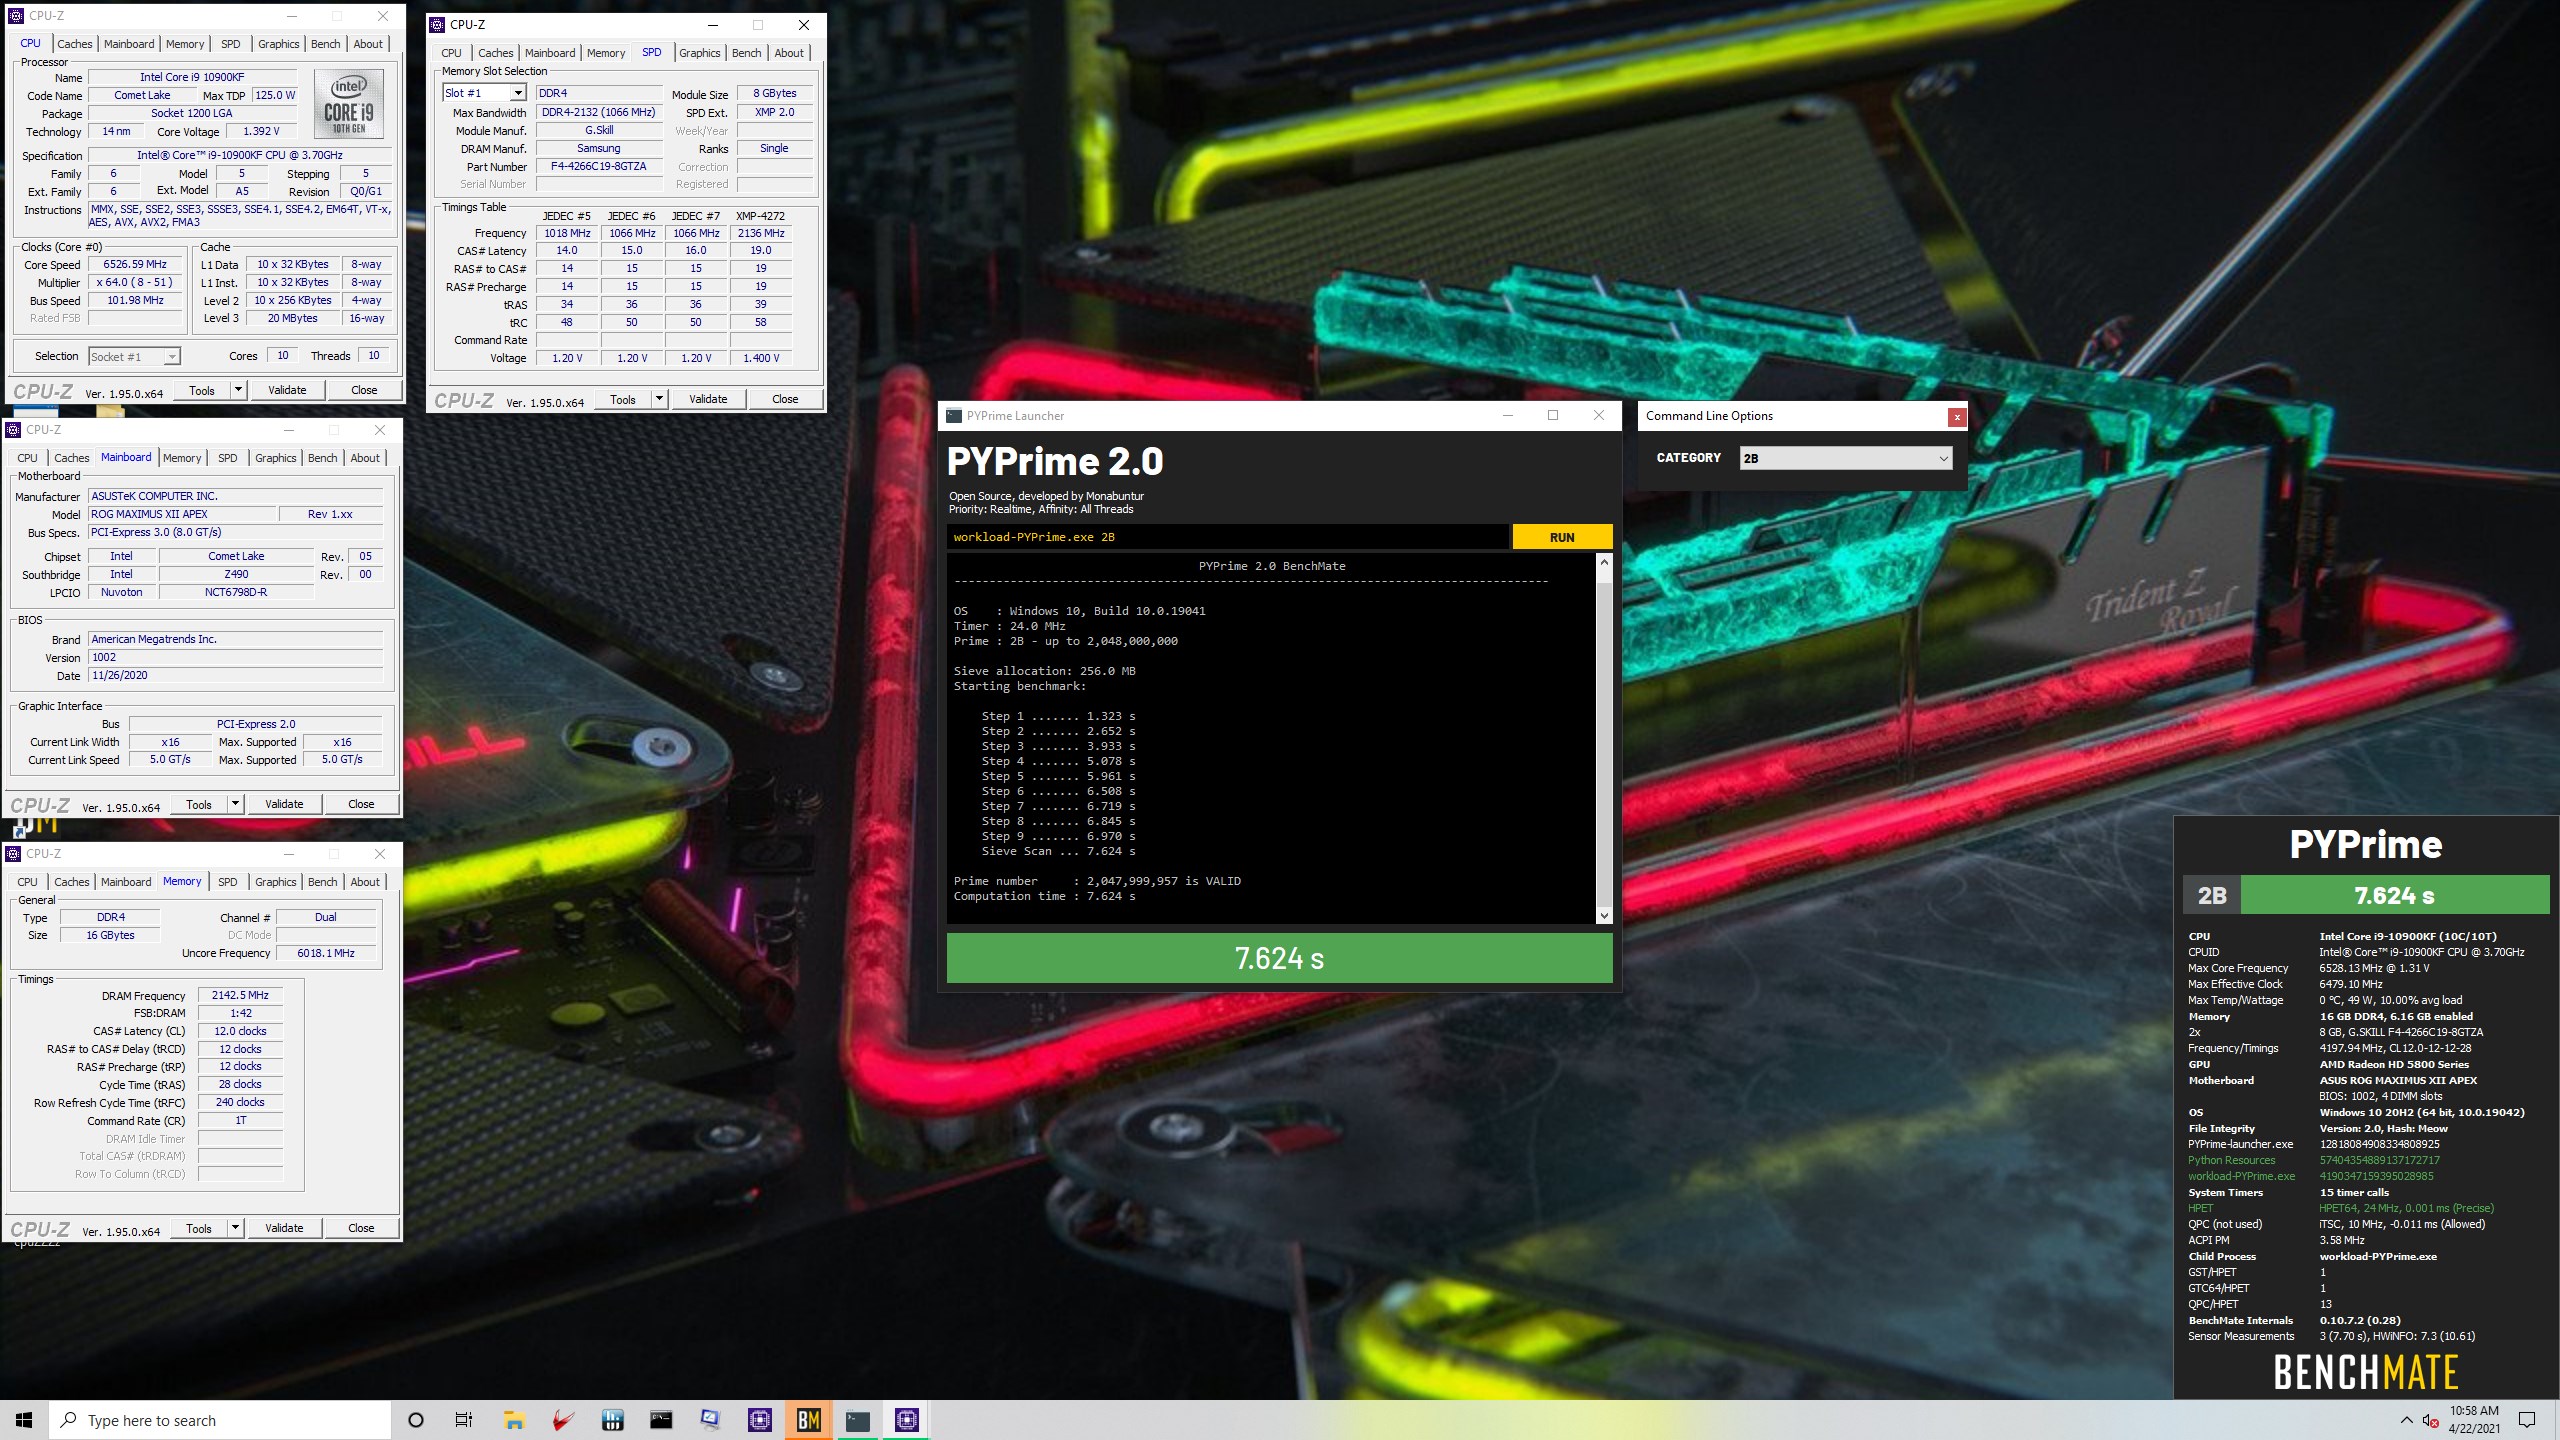The height and width of the screenshot is (1440, 2560).
Task: Click the PYPrime Launcher title bar icon
Action: point(954,416)
